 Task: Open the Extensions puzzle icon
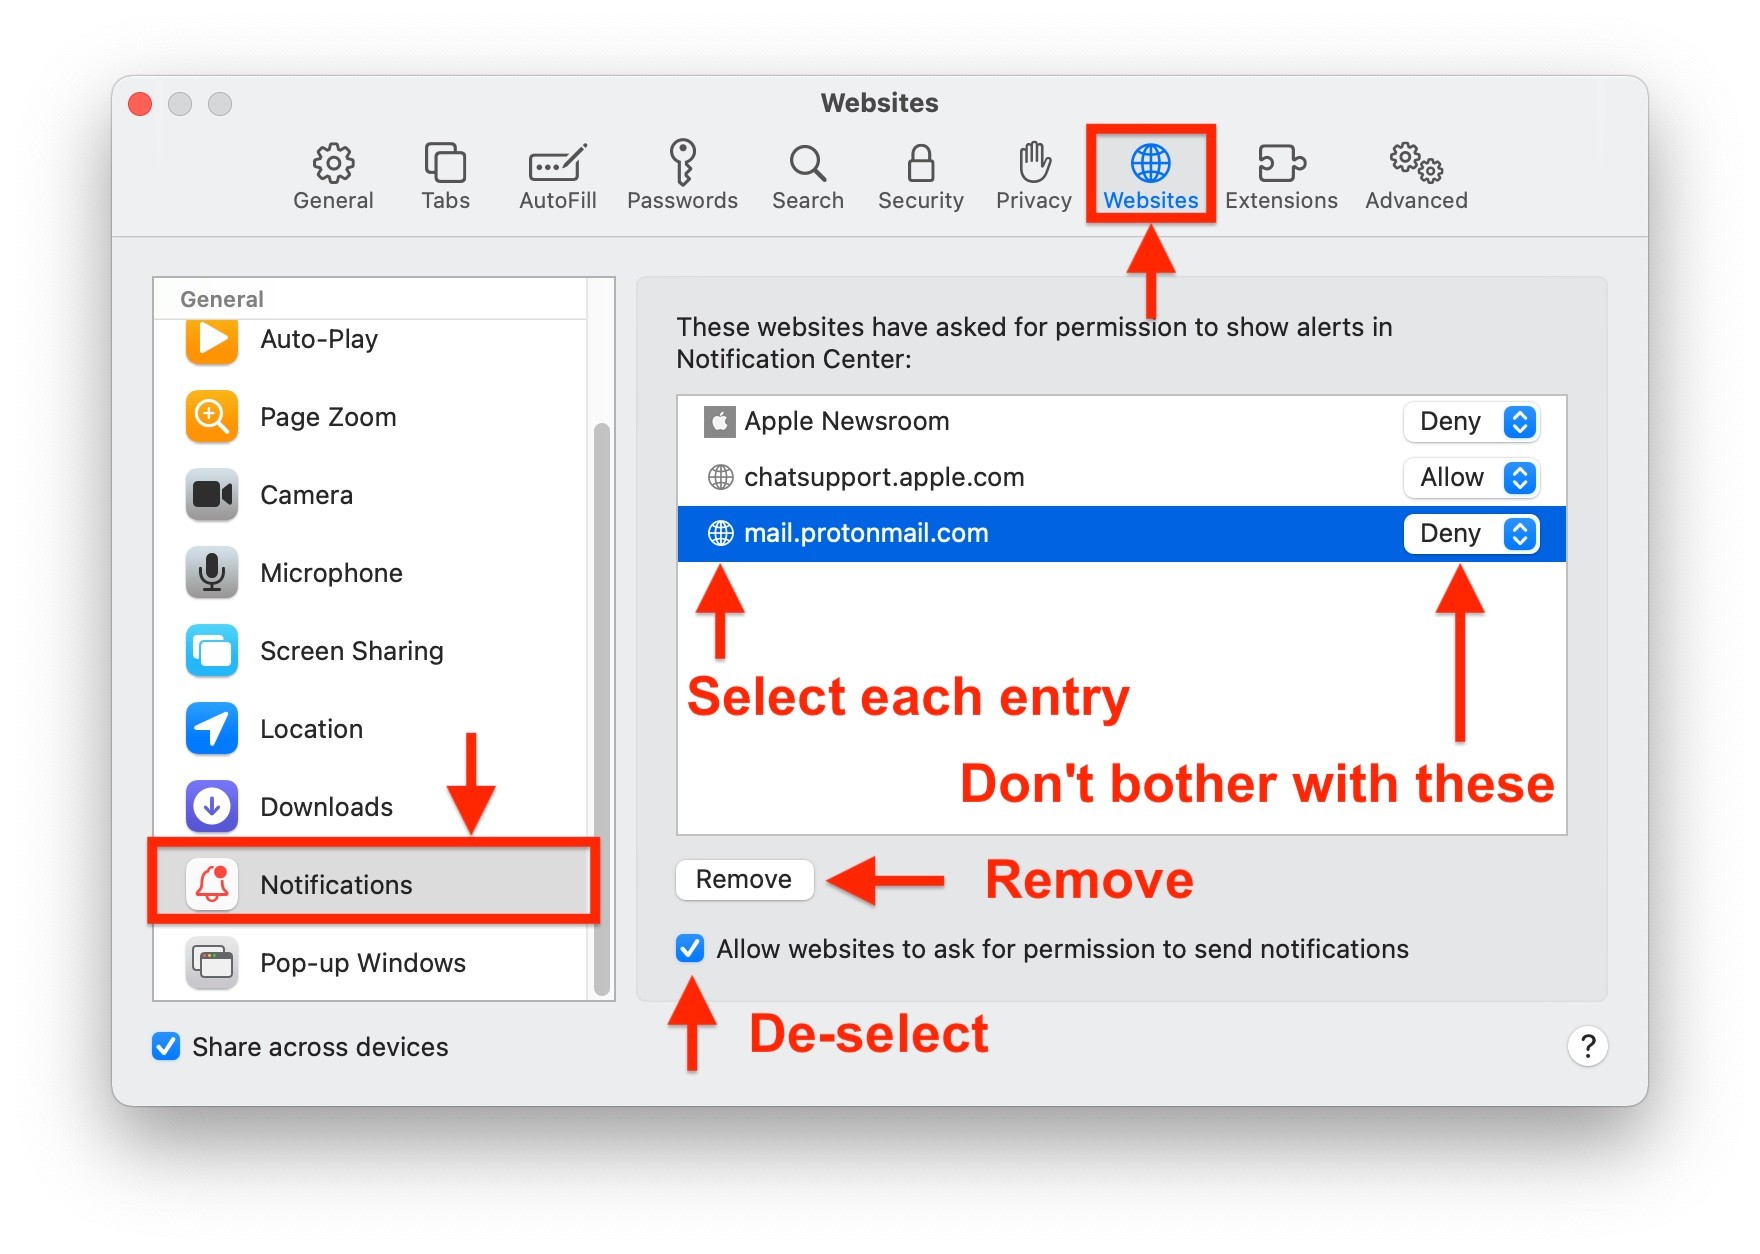tap(1281, 162)
